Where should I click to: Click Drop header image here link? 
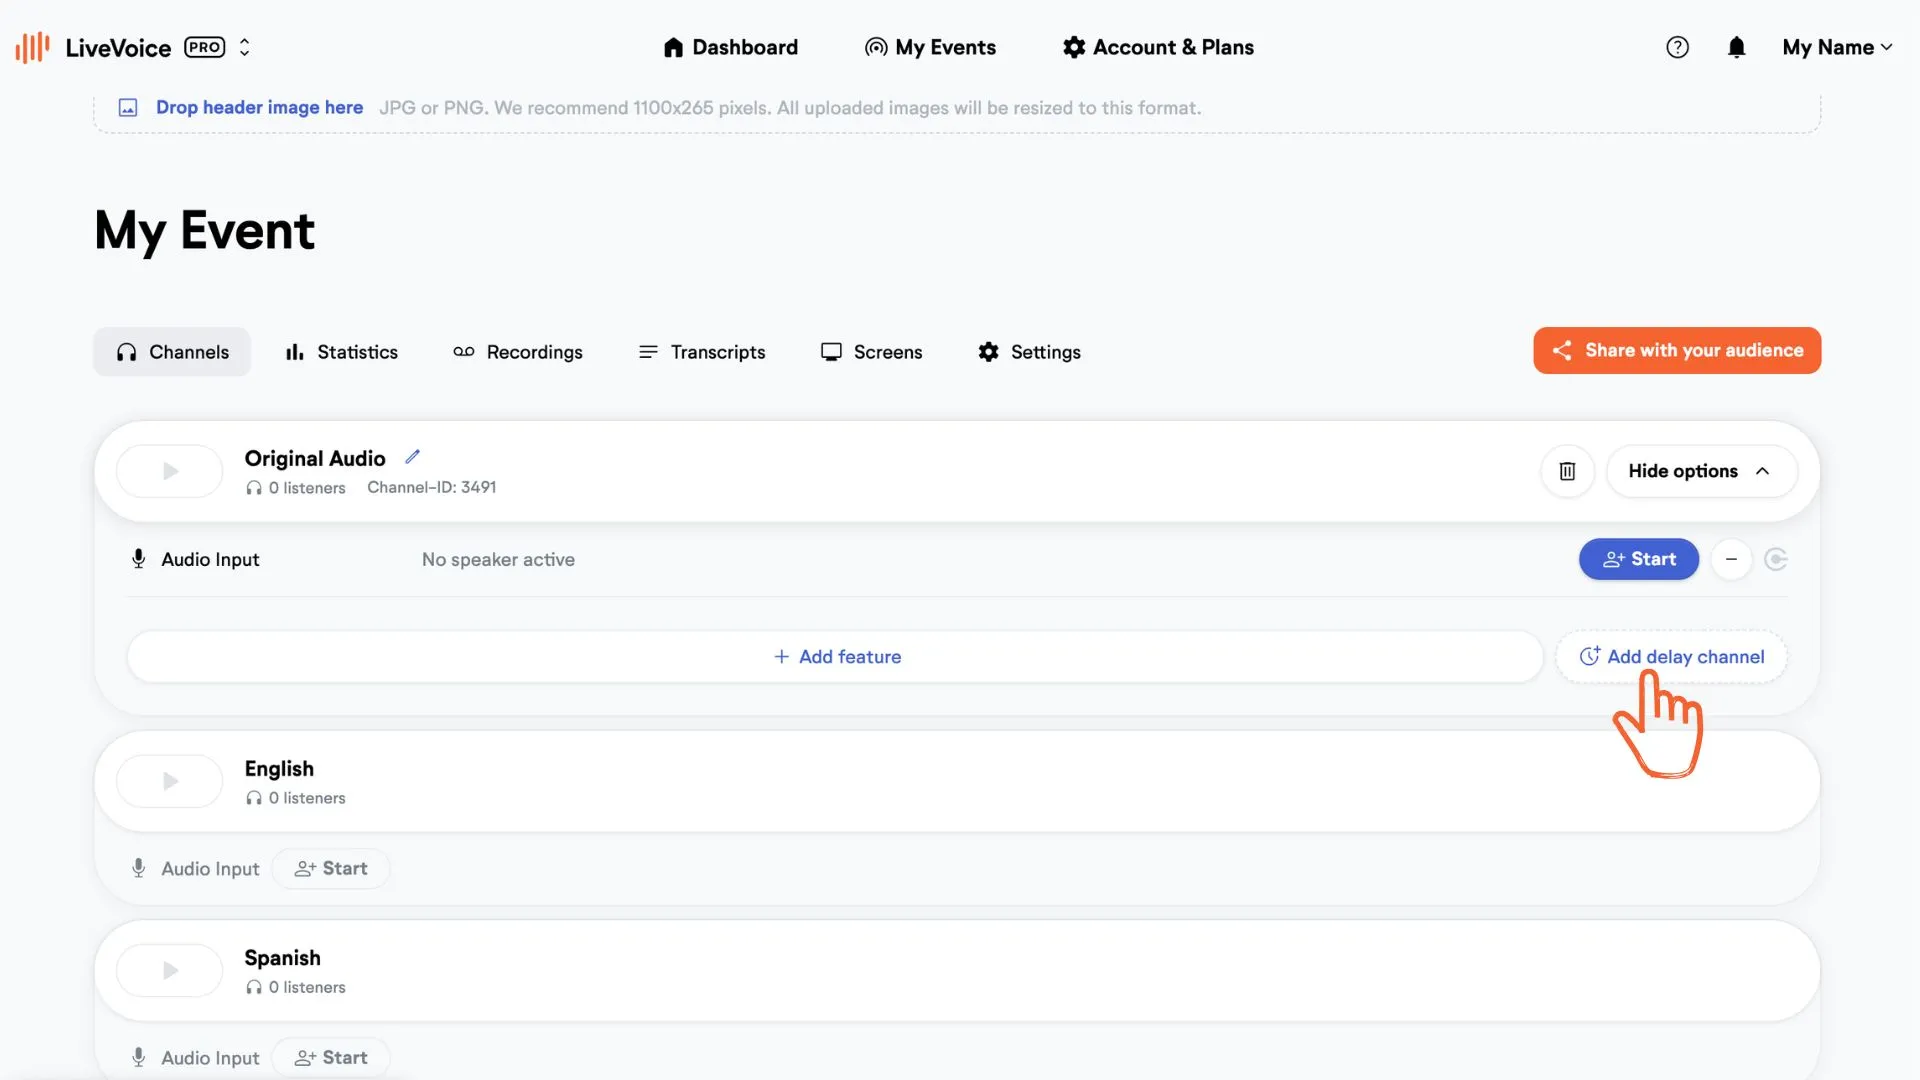click(x=259, y=107)
